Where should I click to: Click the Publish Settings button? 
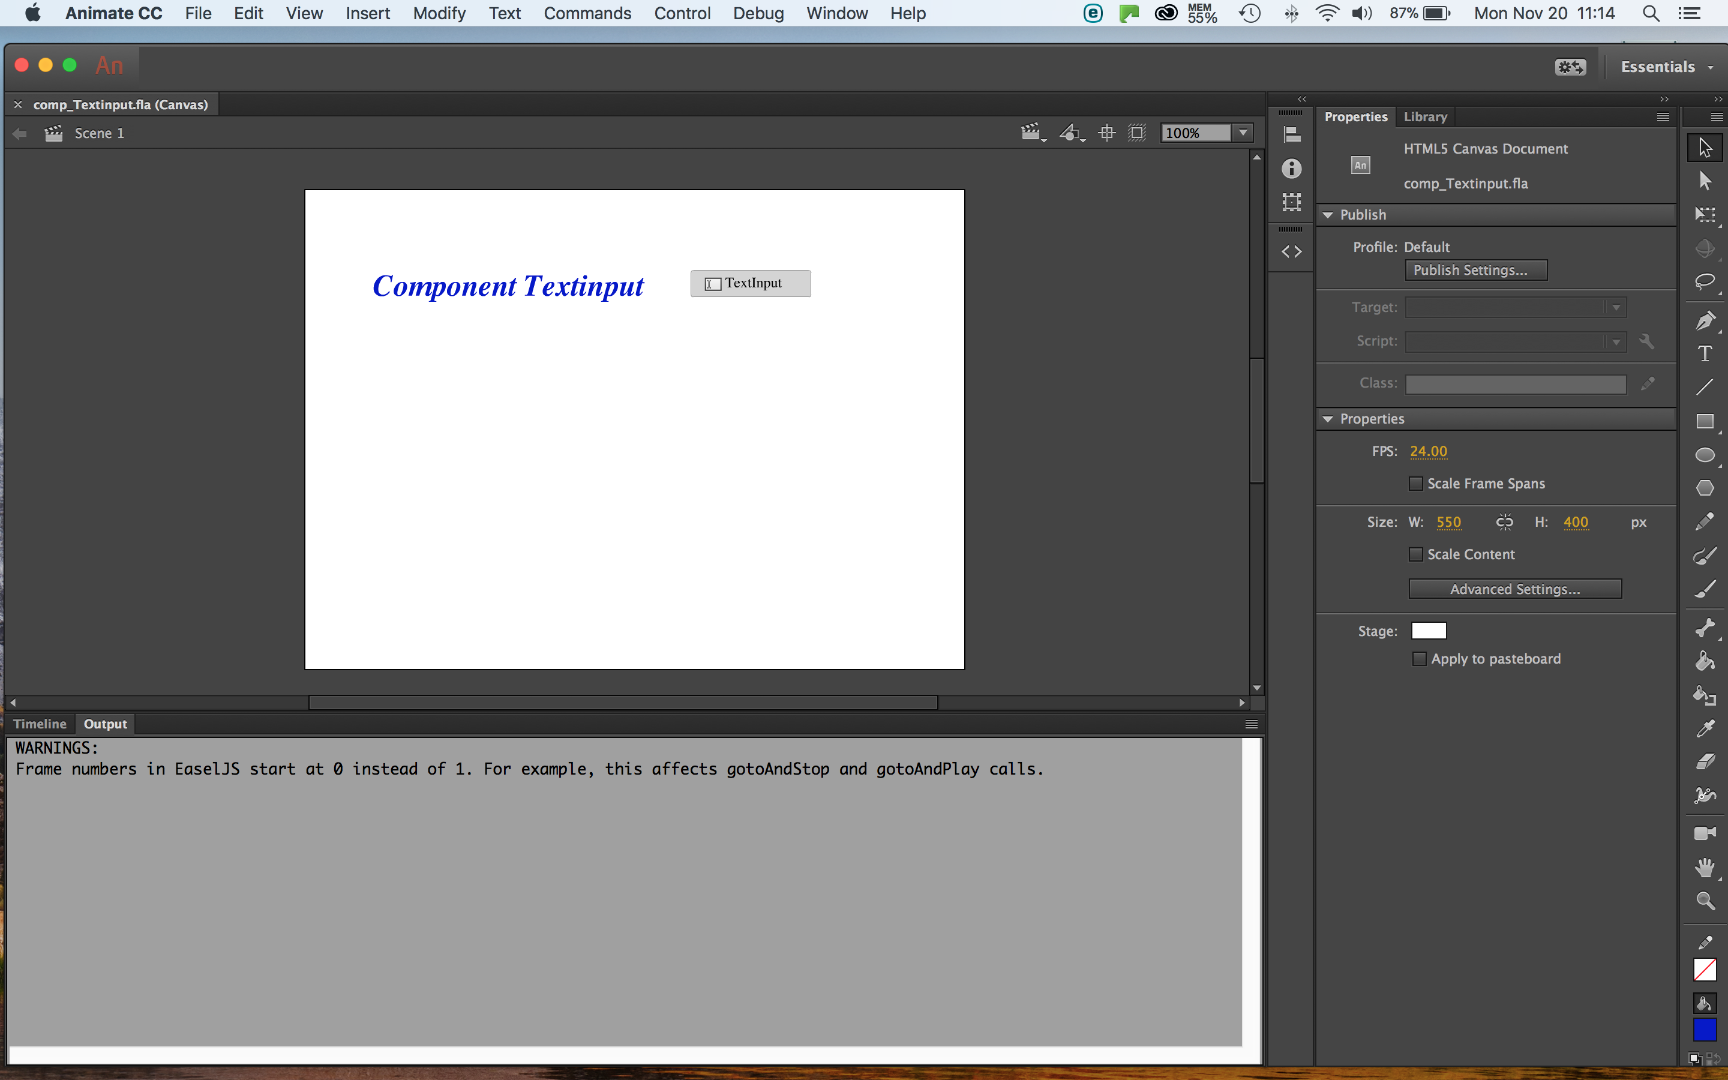tap(1476, 270)
